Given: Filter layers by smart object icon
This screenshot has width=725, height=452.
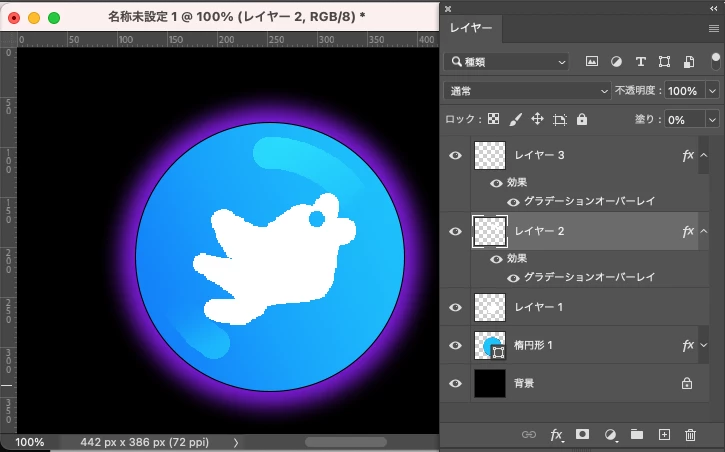Looking at the screenshot, I should (x=689, y=61).
